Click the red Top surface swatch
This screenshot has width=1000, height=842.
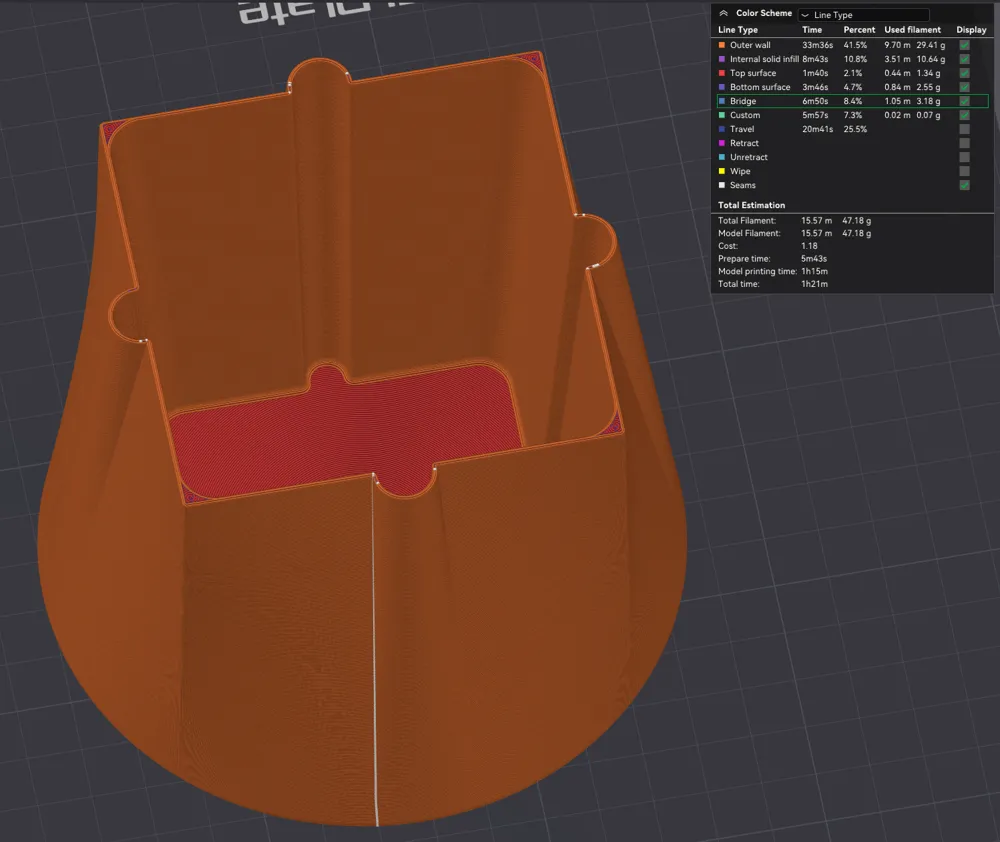(722, 73)
